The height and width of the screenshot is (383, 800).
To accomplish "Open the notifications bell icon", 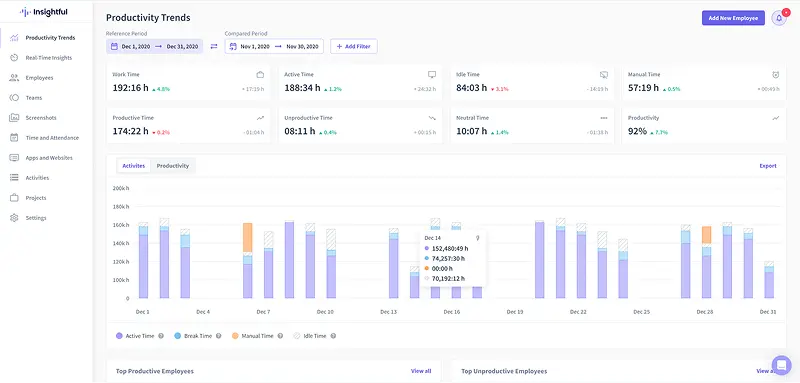I will click(x=779, y=18).
